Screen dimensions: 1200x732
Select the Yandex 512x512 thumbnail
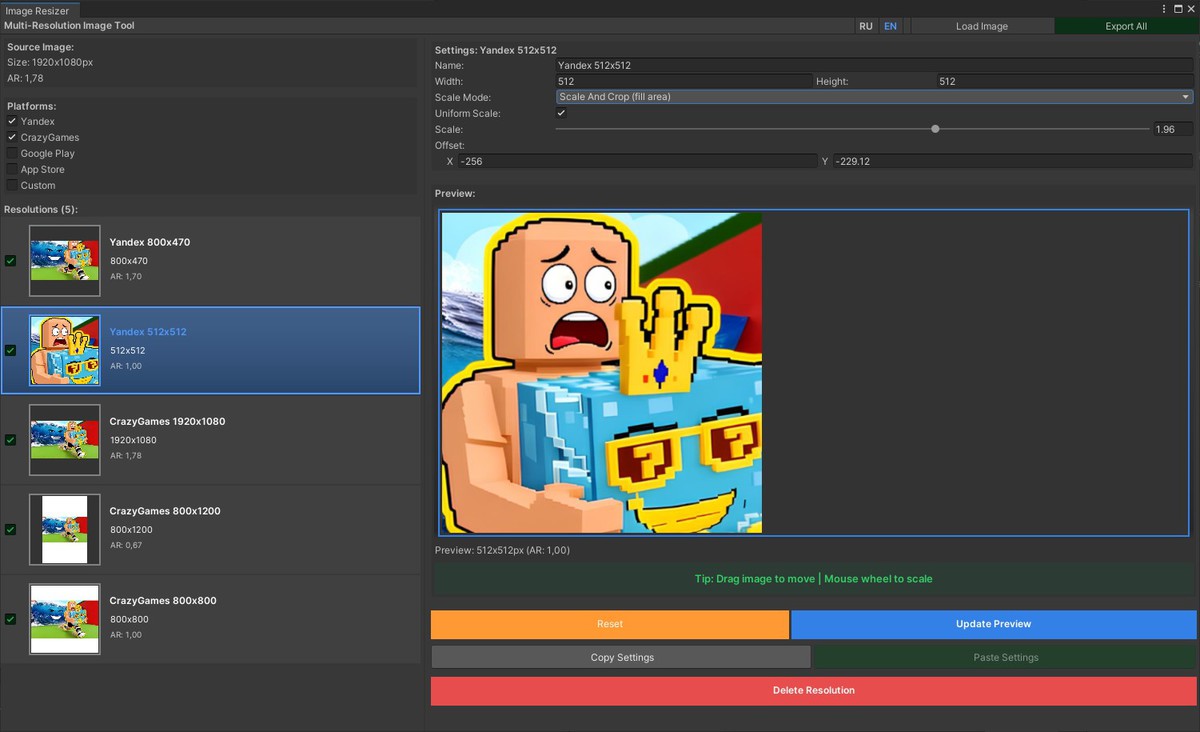(65, 350)
